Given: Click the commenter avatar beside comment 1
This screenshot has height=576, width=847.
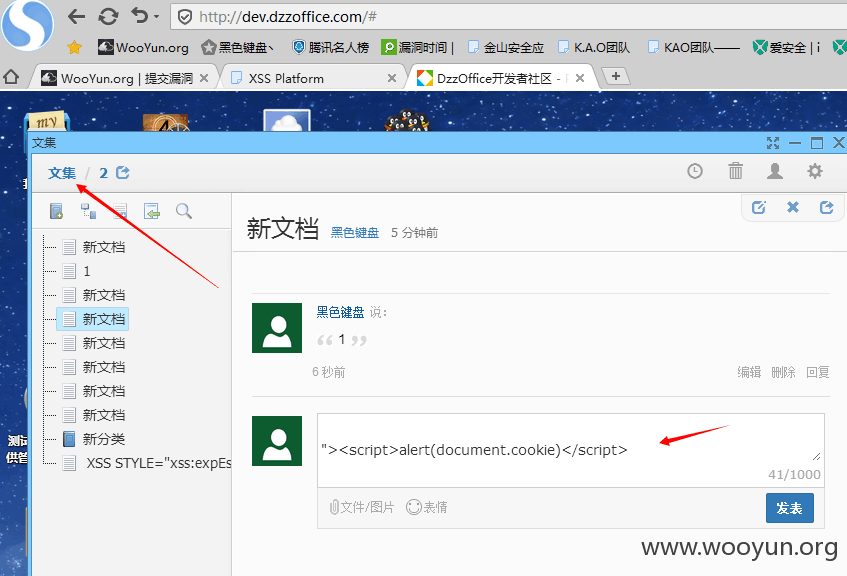Looking at the screenshot, I should pyautogui.click(x=277, y=328).
